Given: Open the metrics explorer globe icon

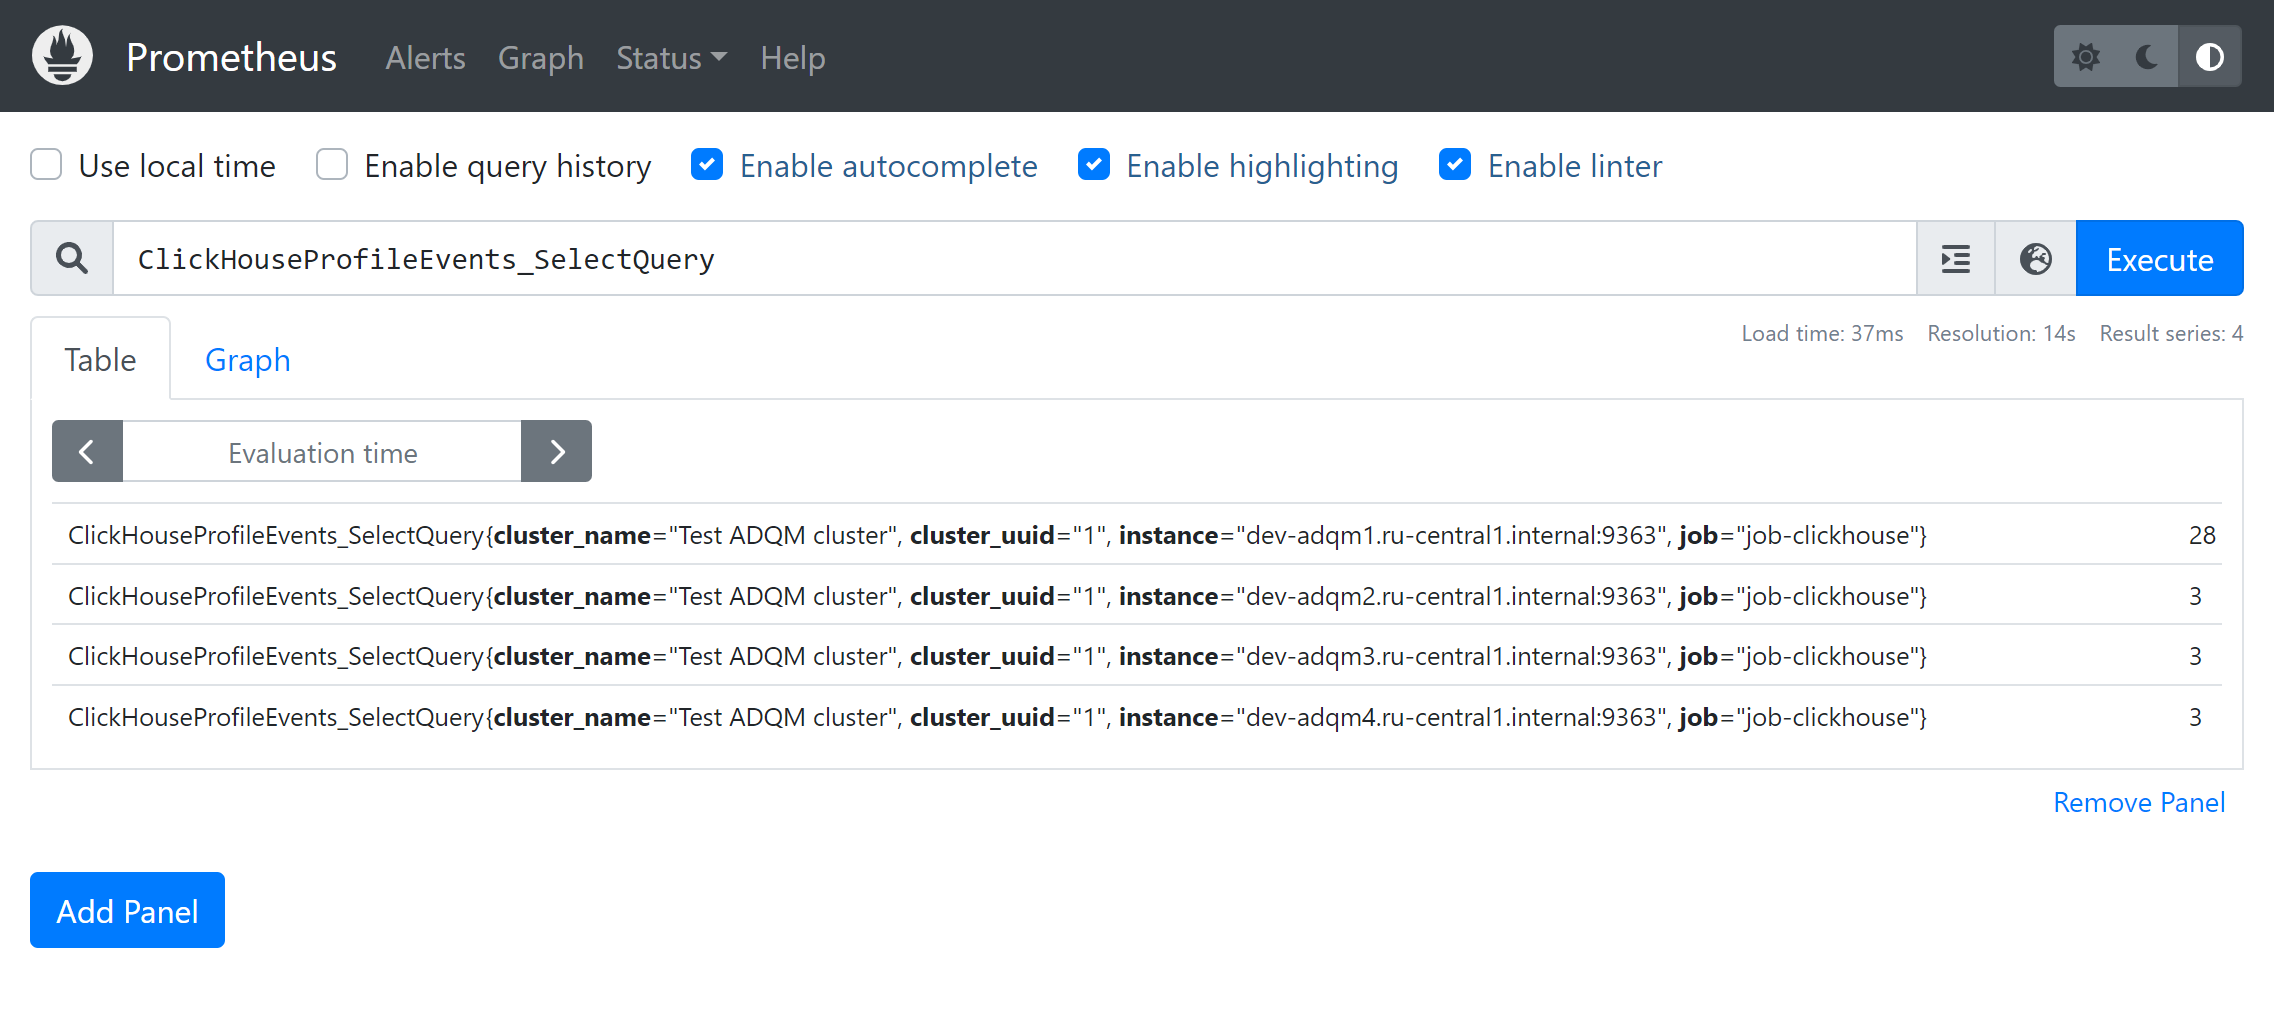Looking at the screenshot, I should (x=2036, y=259).
